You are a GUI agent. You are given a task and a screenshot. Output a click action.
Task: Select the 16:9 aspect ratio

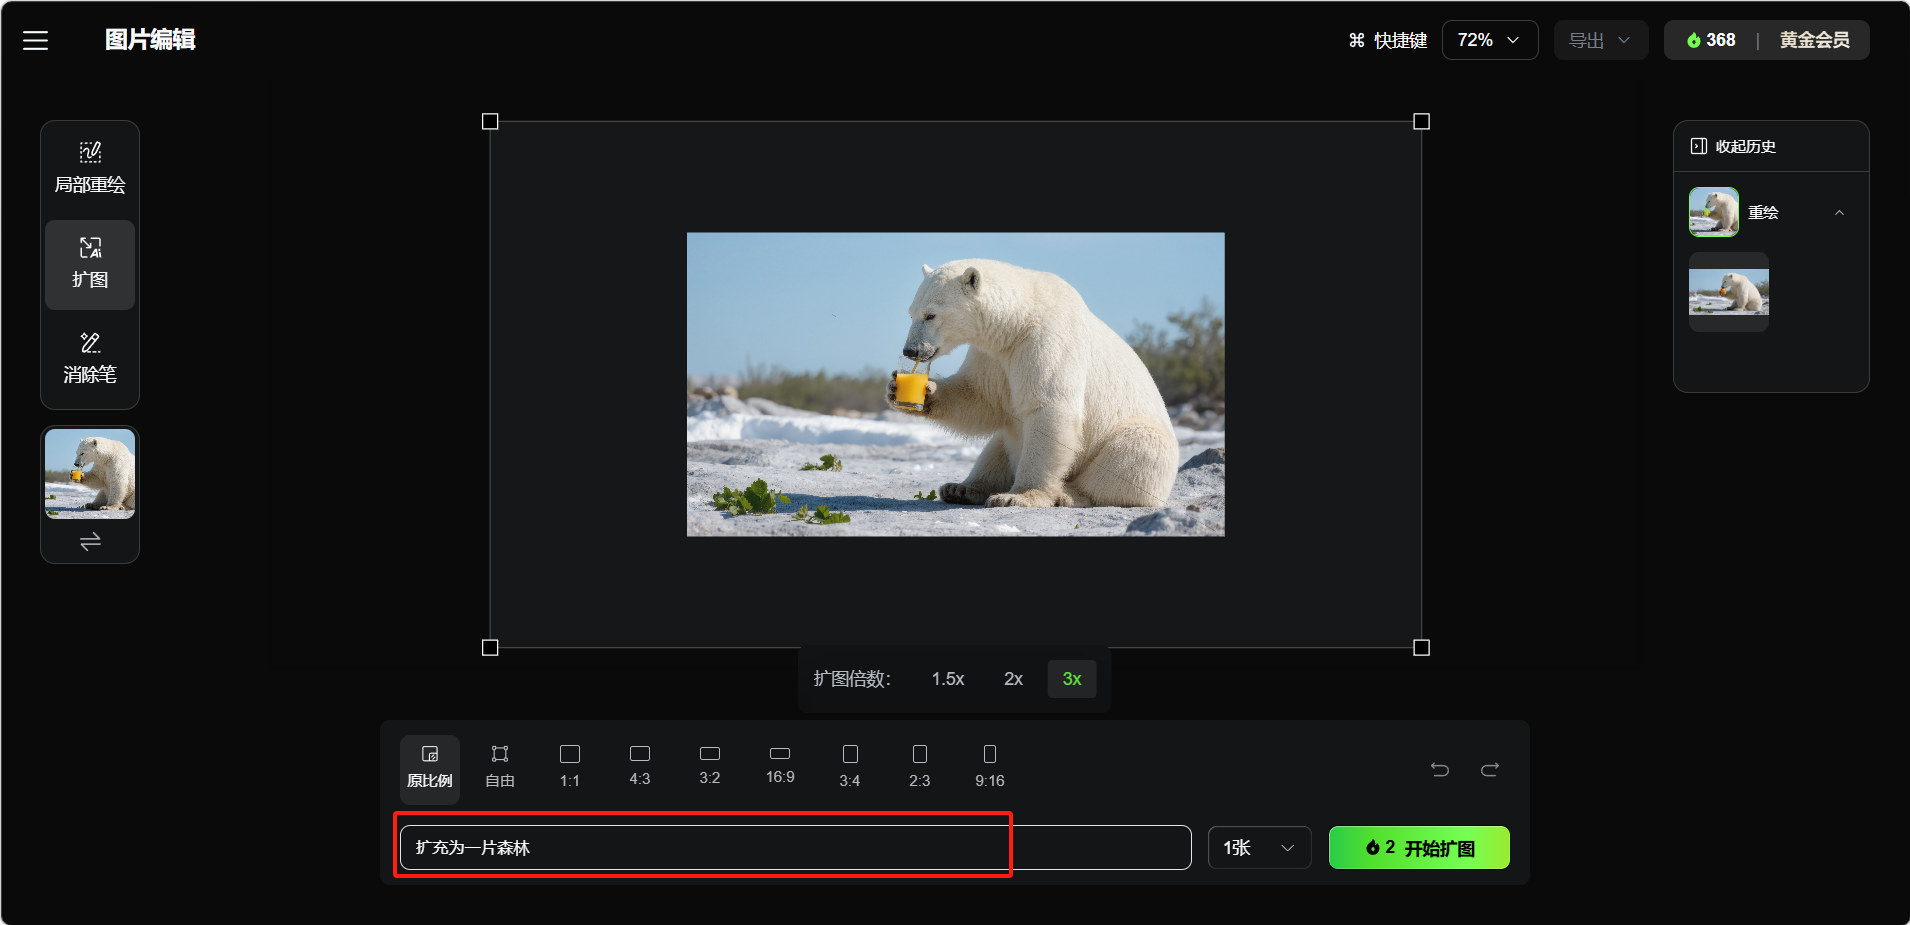coord(780,765)
